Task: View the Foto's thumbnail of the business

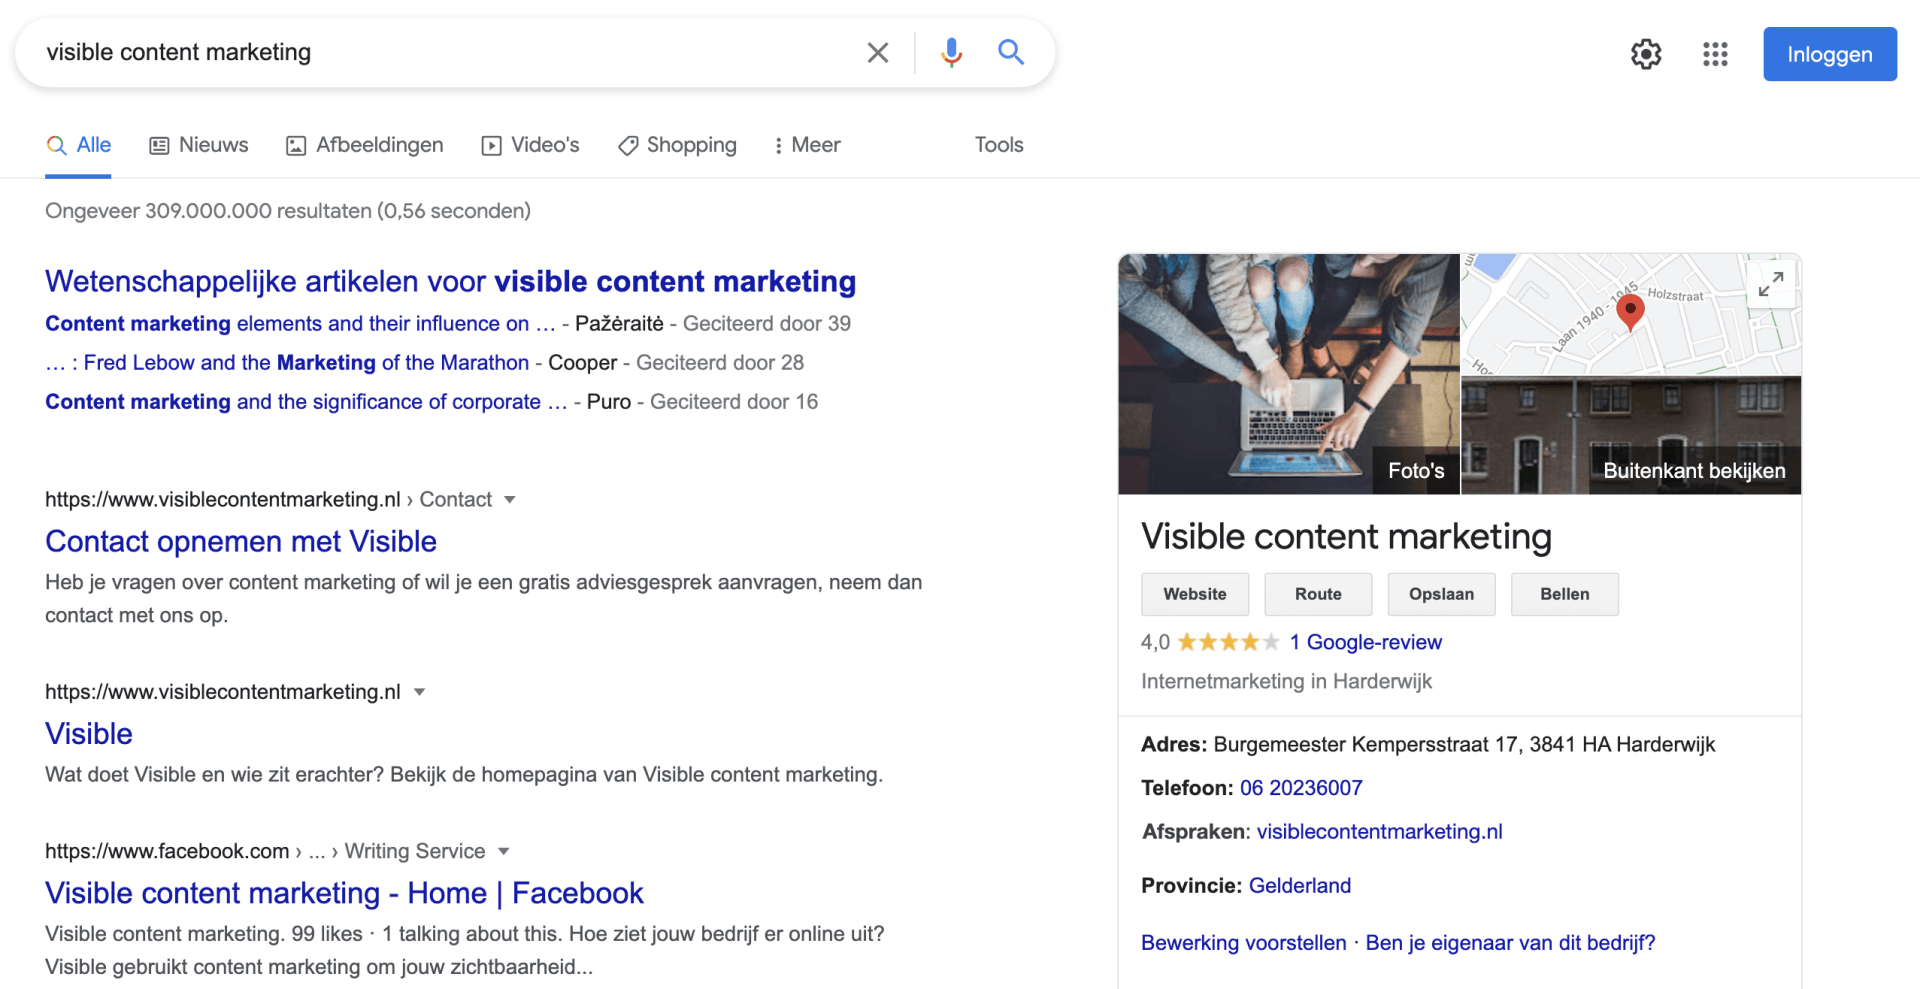Action: click(x=1289, y=374)
